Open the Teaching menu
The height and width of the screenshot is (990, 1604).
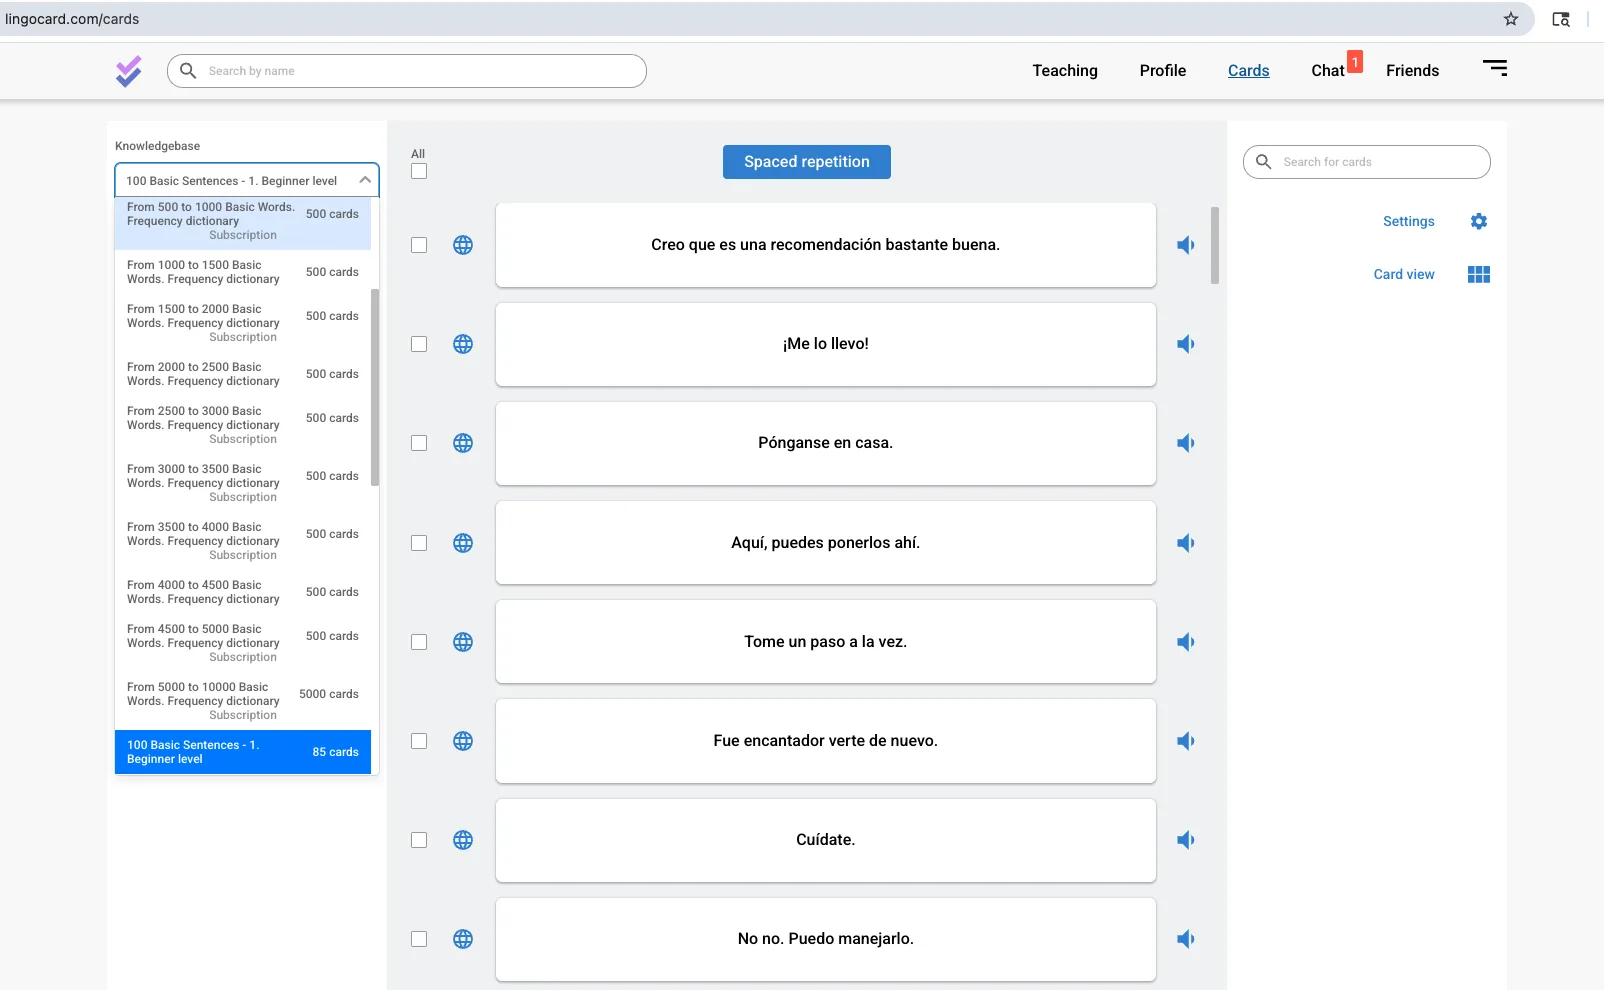click(x=1065, y=70)
